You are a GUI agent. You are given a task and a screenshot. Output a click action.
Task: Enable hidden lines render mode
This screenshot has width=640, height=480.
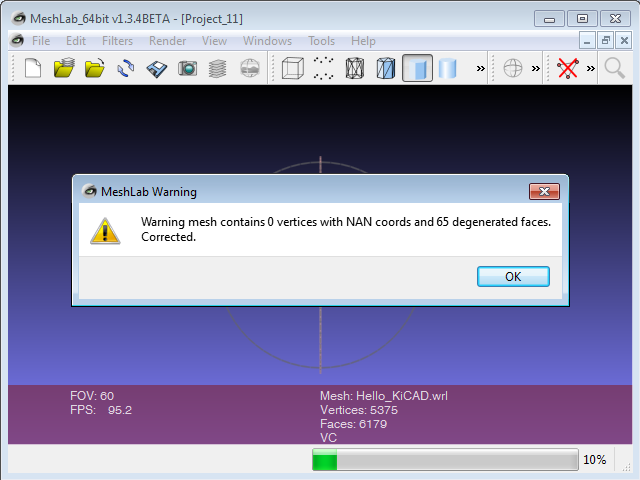386,68
